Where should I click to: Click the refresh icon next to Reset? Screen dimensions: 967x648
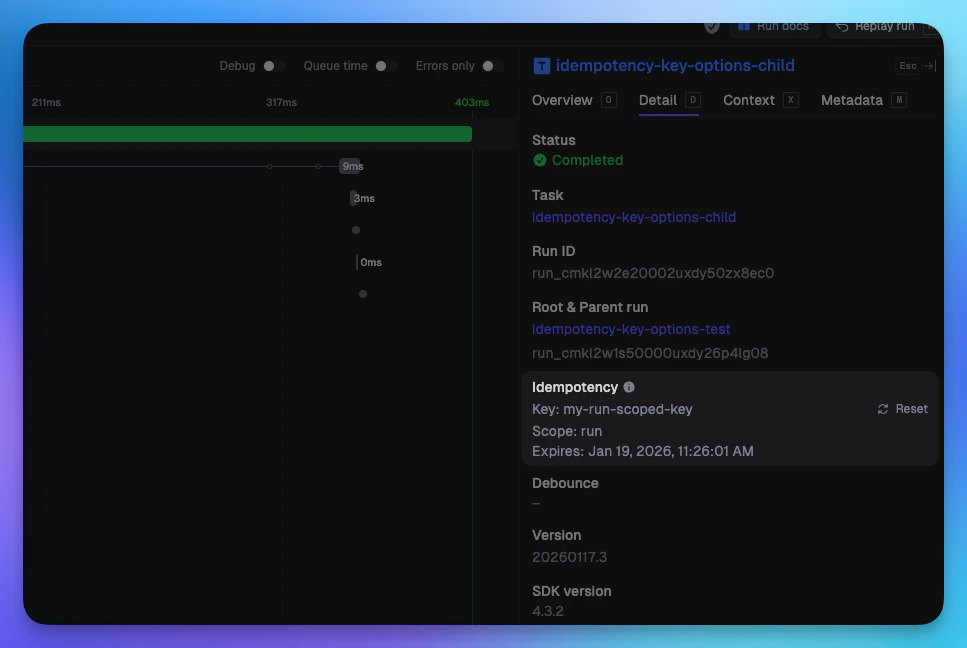882,408
